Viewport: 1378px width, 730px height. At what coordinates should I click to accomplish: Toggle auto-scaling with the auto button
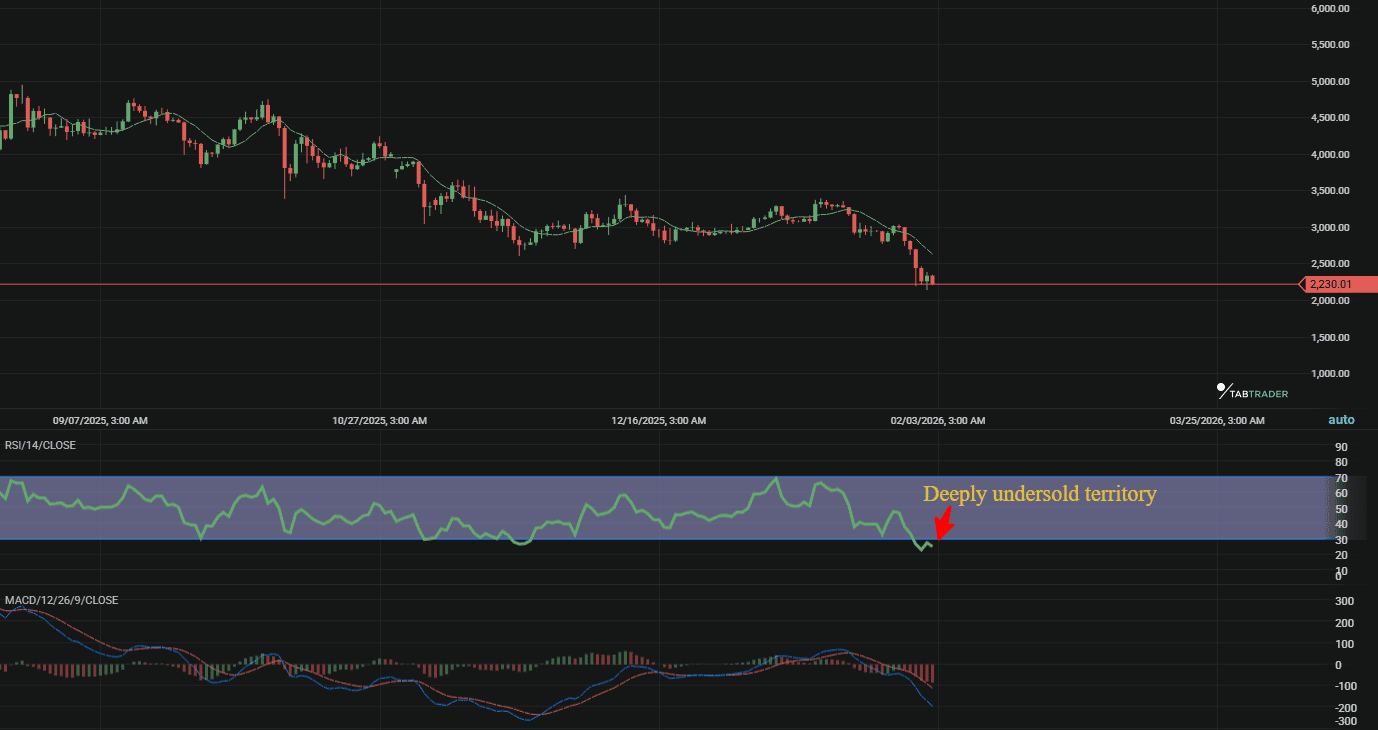point(1341,419)
